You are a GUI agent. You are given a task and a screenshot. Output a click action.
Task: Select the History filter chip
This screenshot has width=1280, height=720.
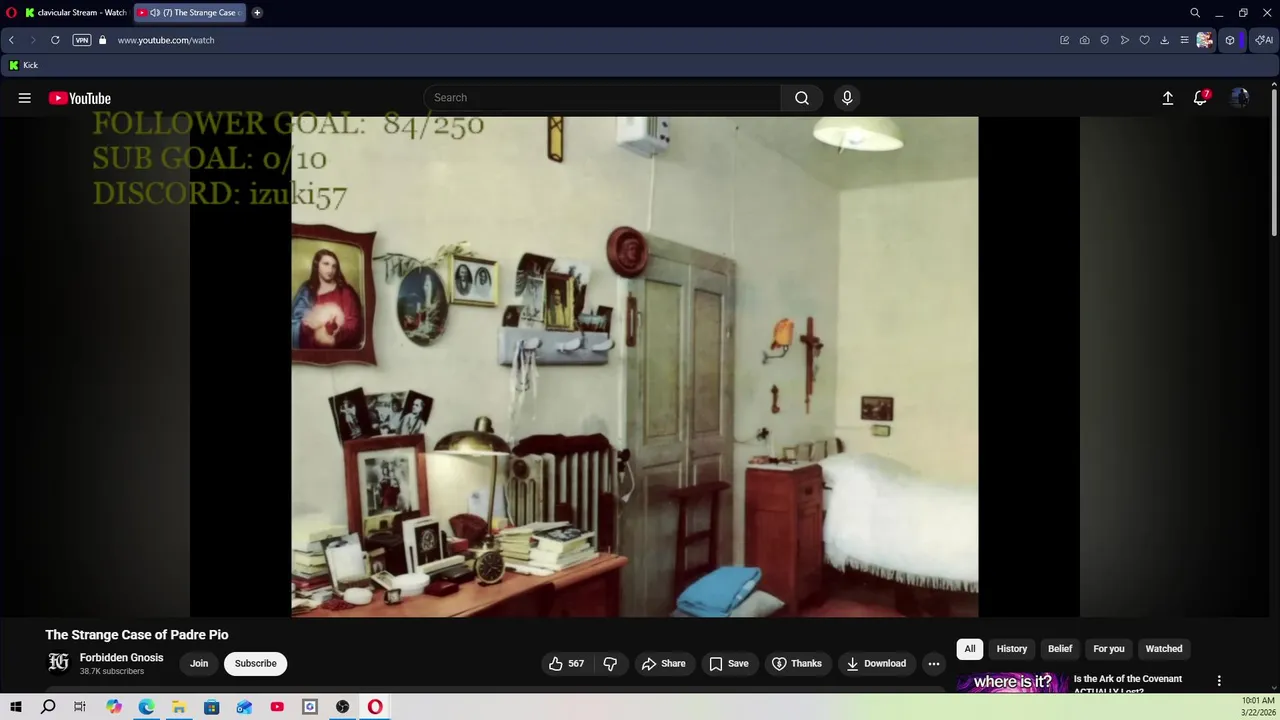(x=1012, y=649)
